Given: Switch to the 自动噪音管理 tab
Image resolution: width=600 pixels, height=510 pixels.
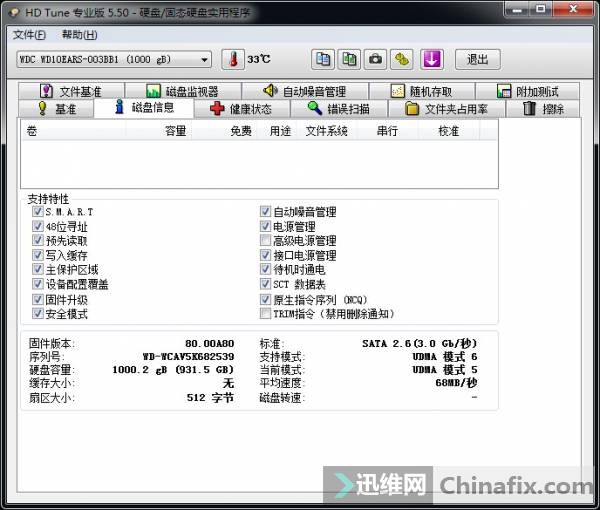Looking at the screenshot, I should click(x=305, y=91).
